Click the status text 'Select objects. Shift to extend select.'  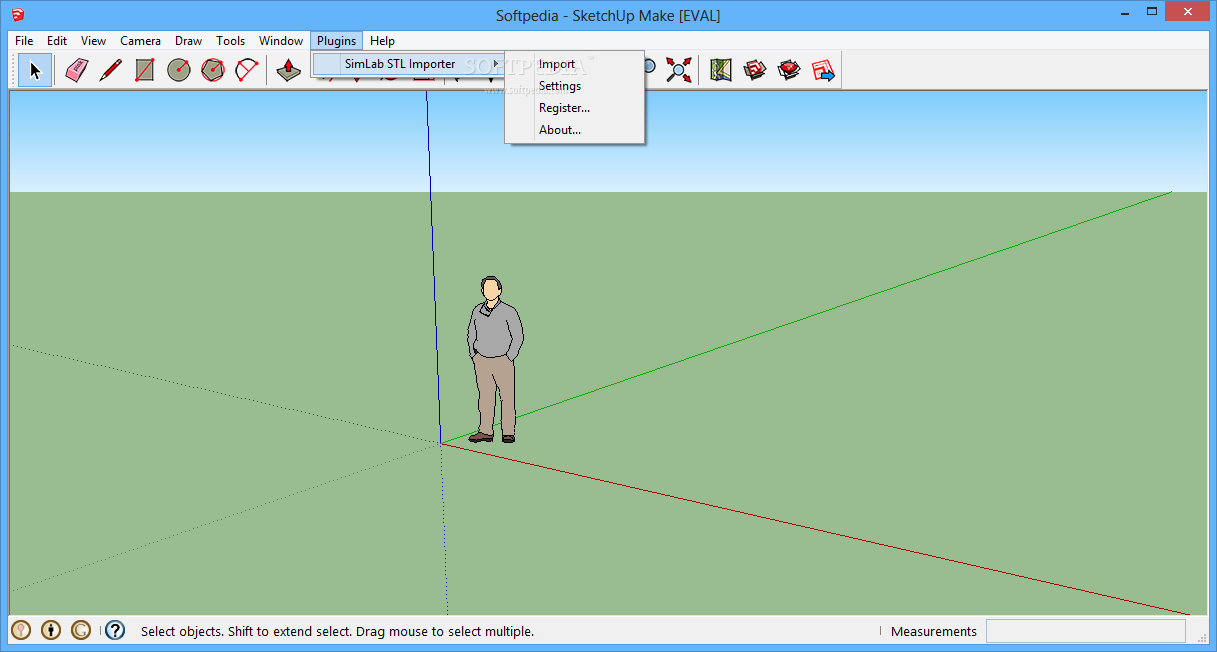point(246,631)
